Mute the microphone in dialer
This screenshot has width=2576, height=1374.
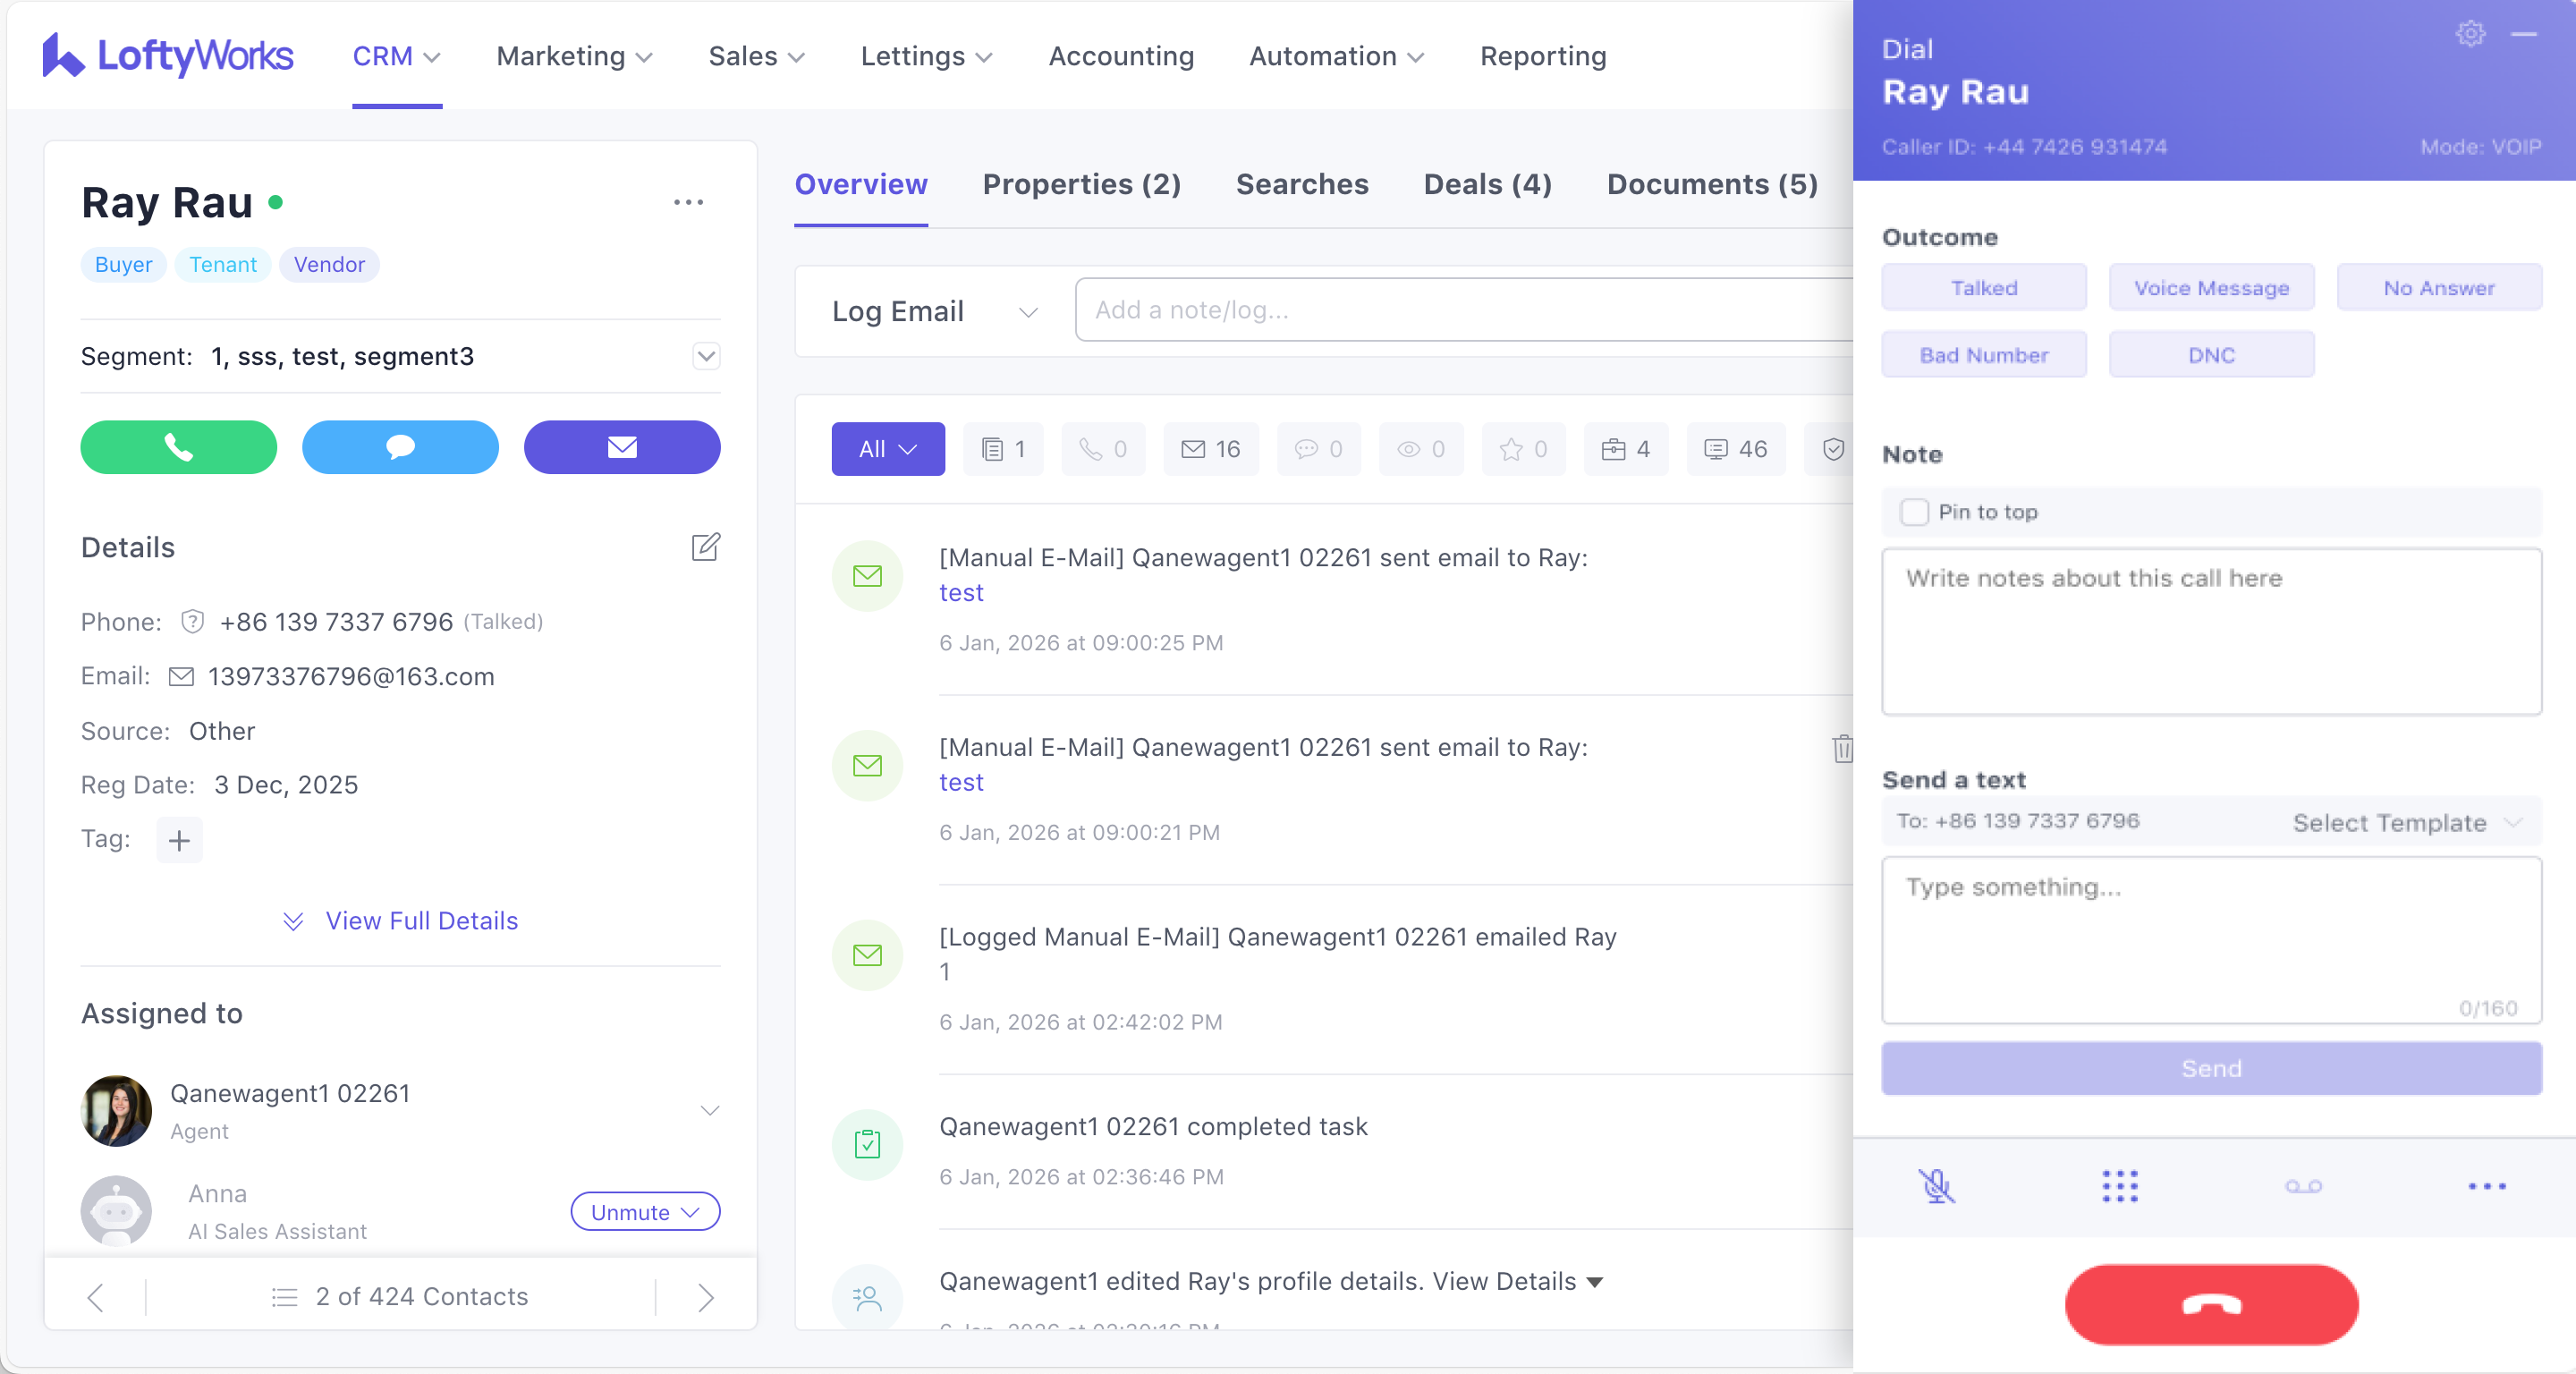point(1936,1186)
